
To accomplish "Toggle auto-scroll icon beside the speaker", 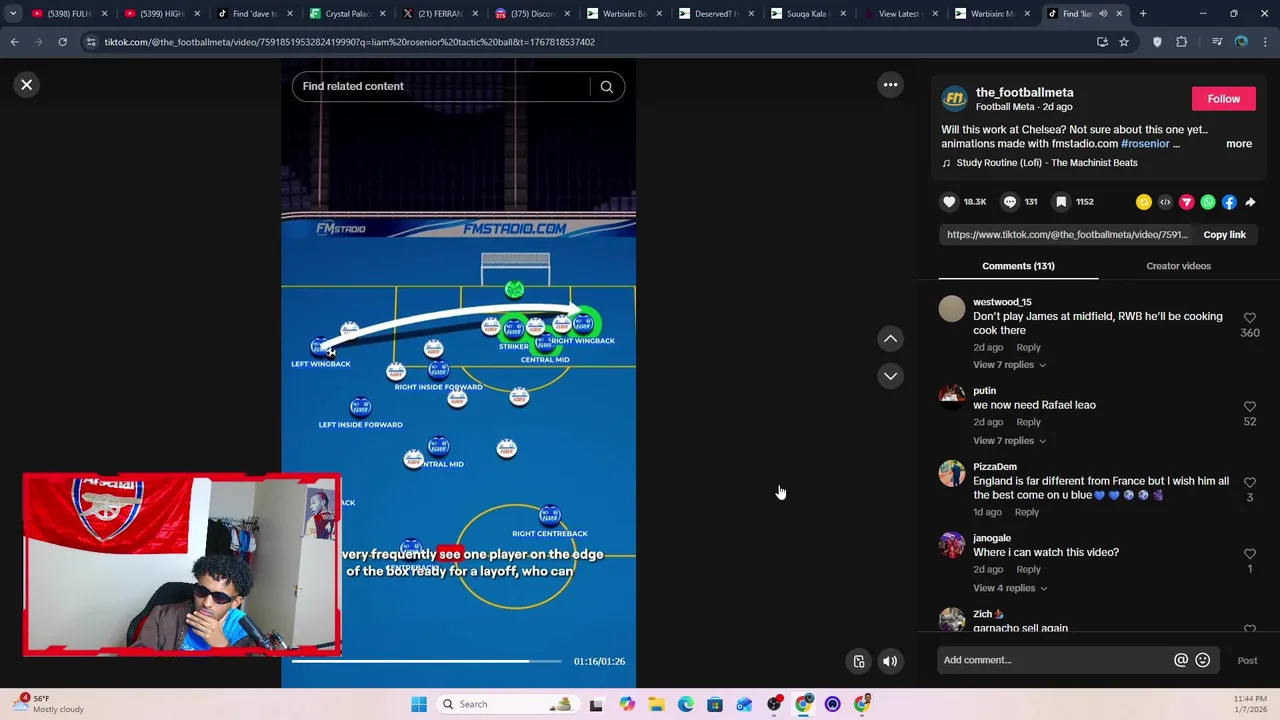I will (859, 661).
